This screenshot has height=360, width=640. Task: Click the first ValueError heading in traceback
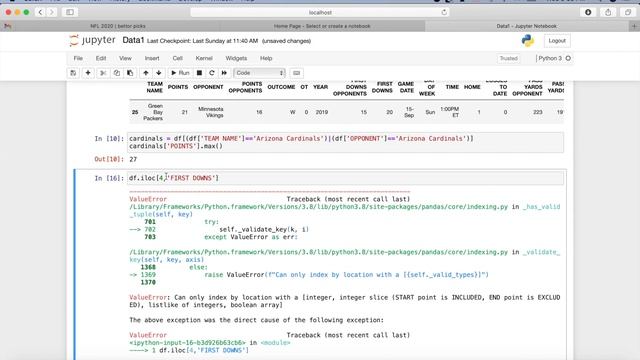[148, 199]
